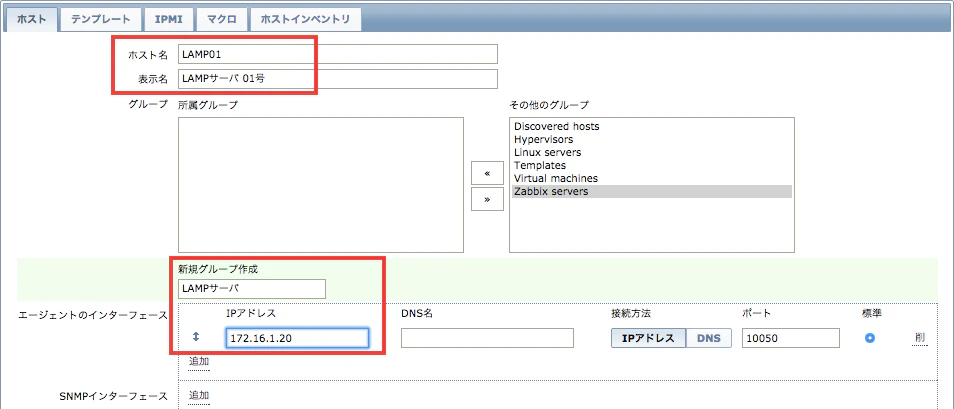954x409 pixels.
Task: Click the ポート field showing 10050
Action: [791, 338]
